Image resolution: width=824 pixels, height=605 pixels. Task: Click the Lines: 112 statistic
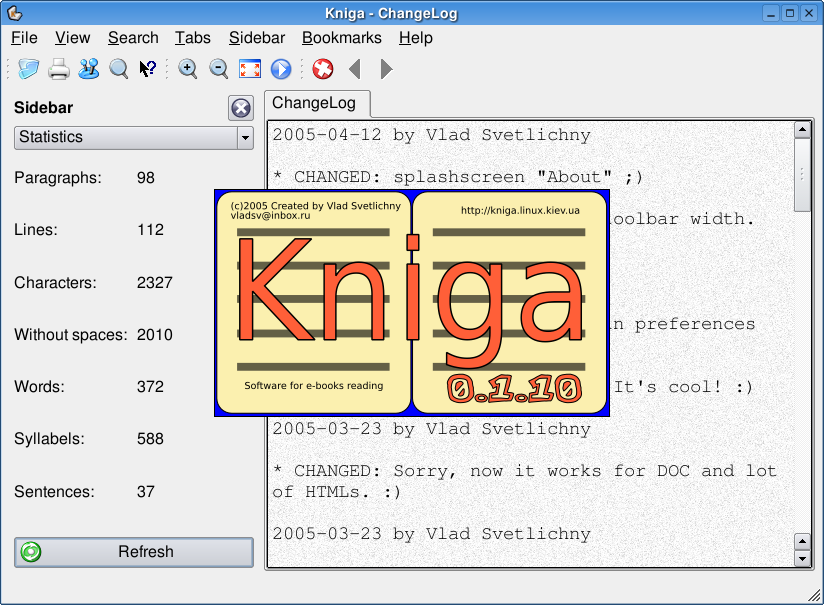pos(89,230)
